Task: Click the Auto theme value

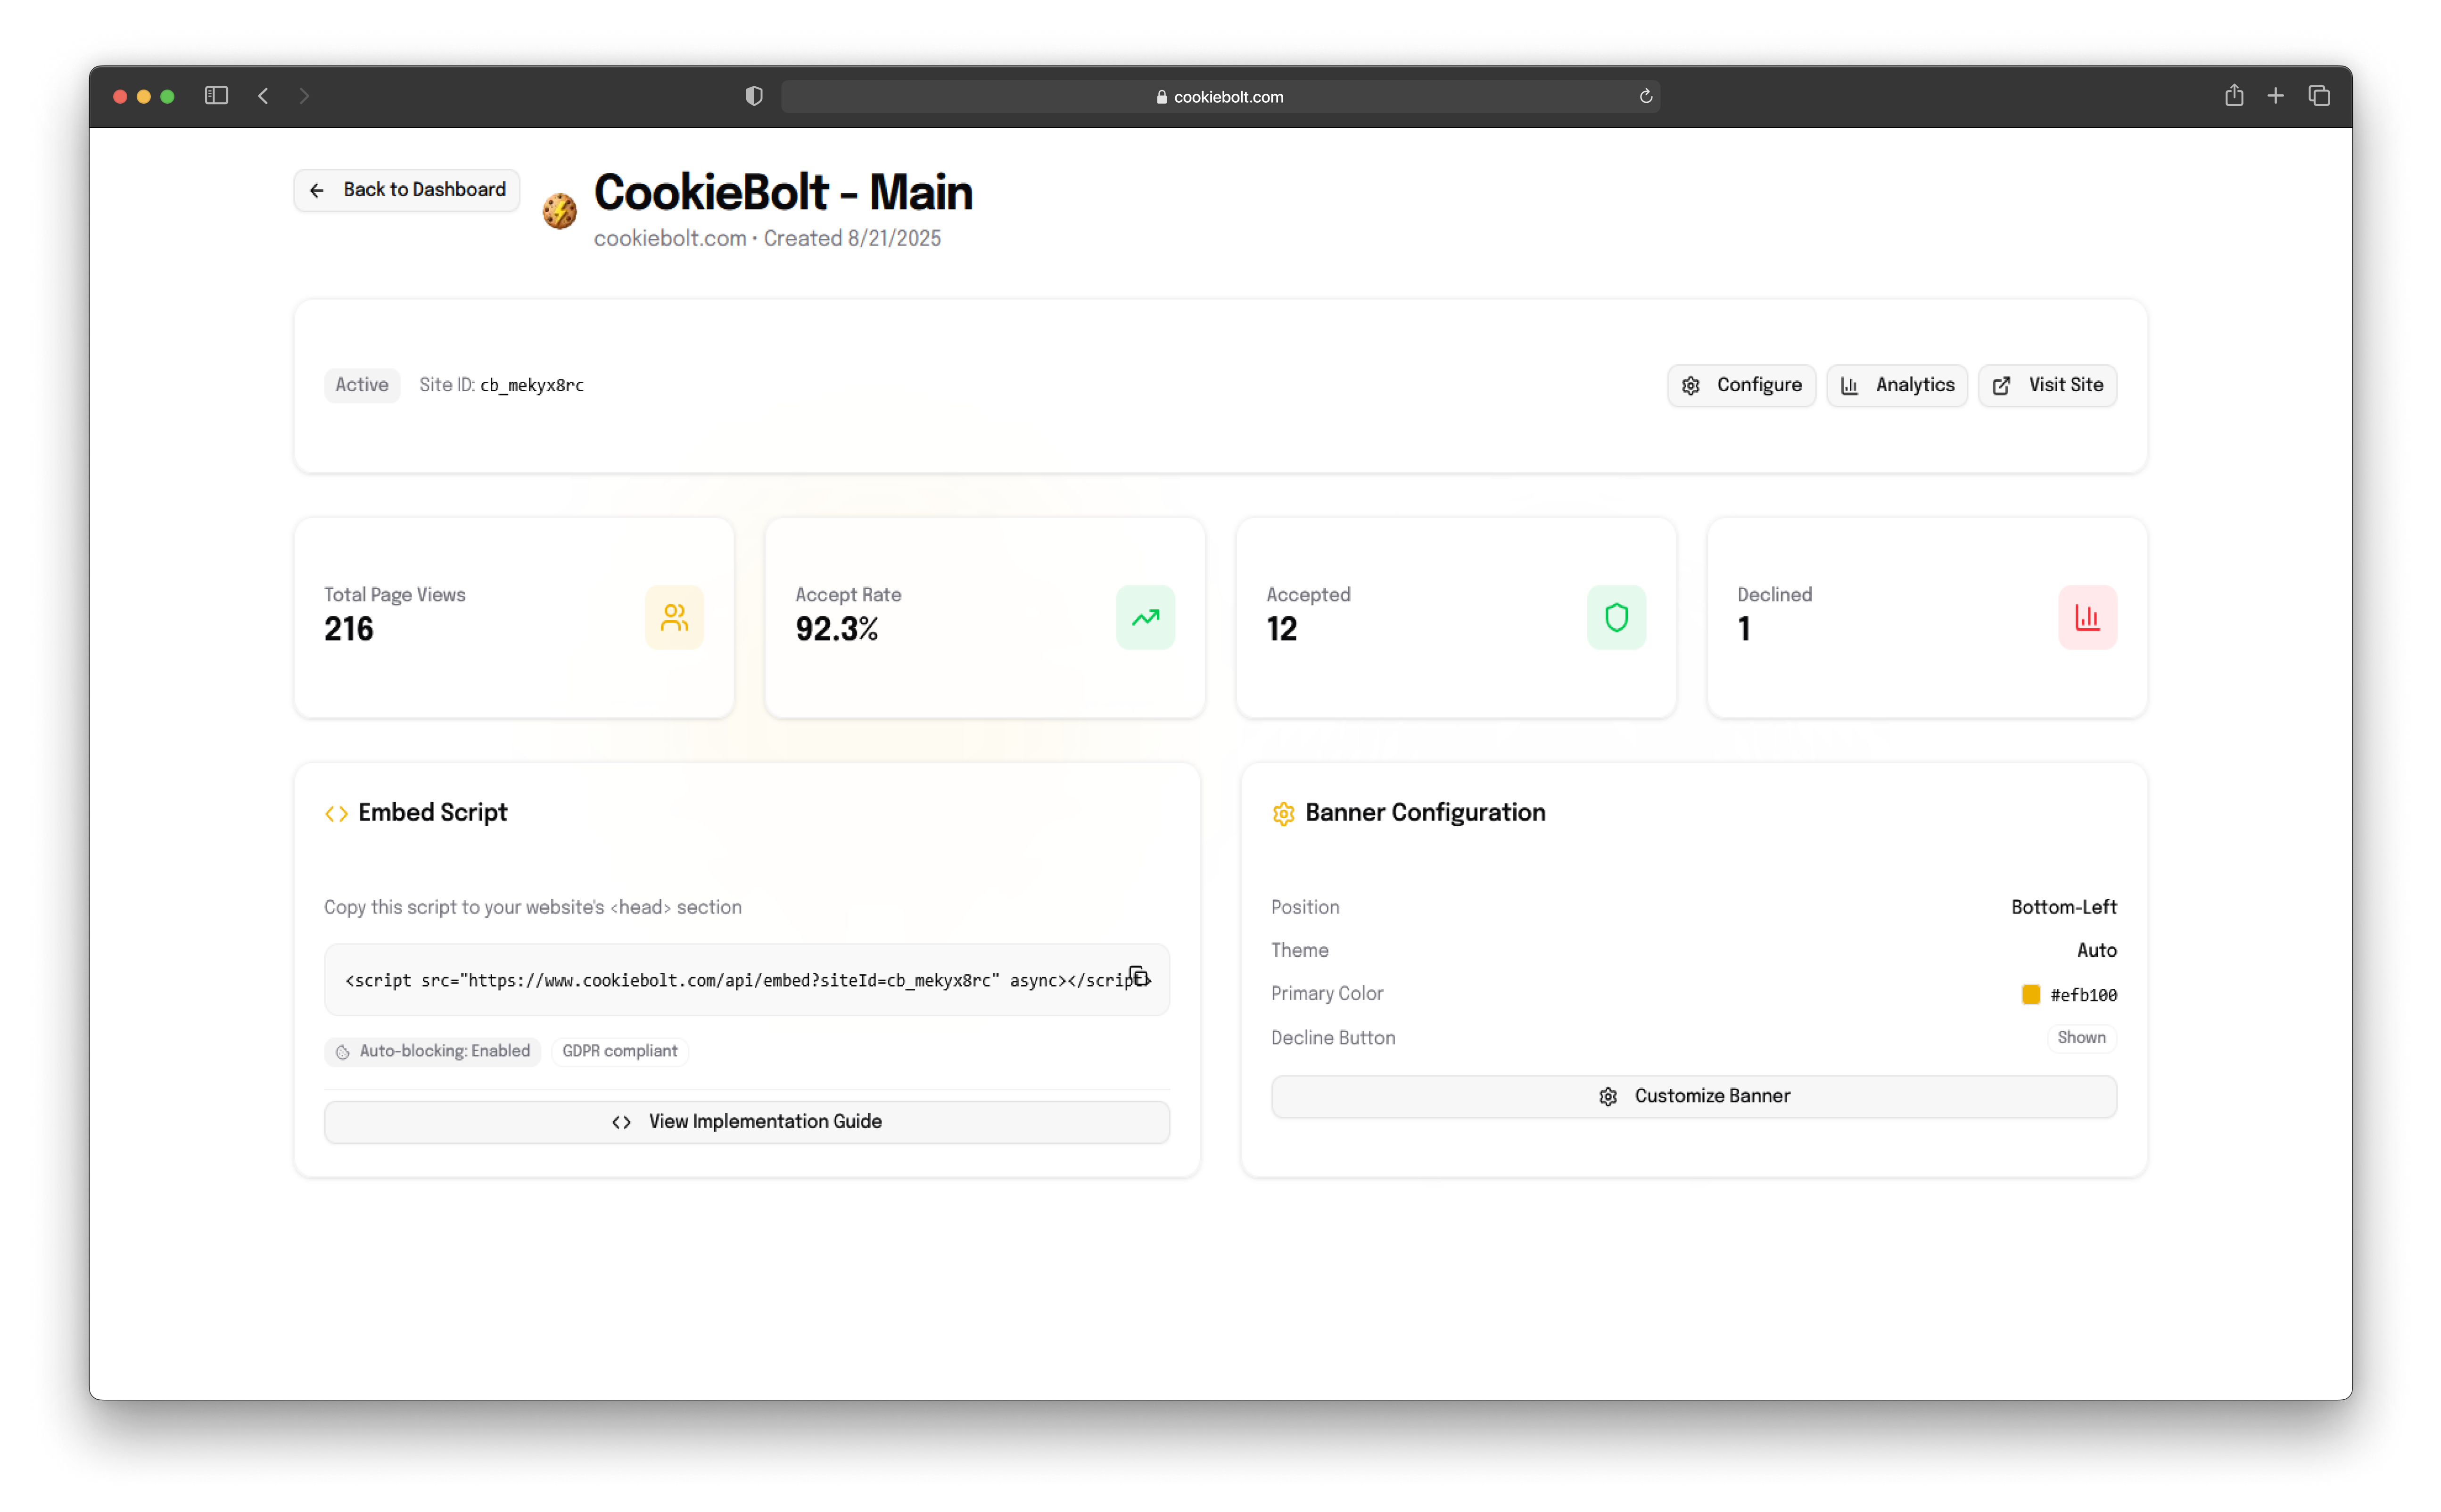Action: pyautogui.click(x=2096, y=950)
